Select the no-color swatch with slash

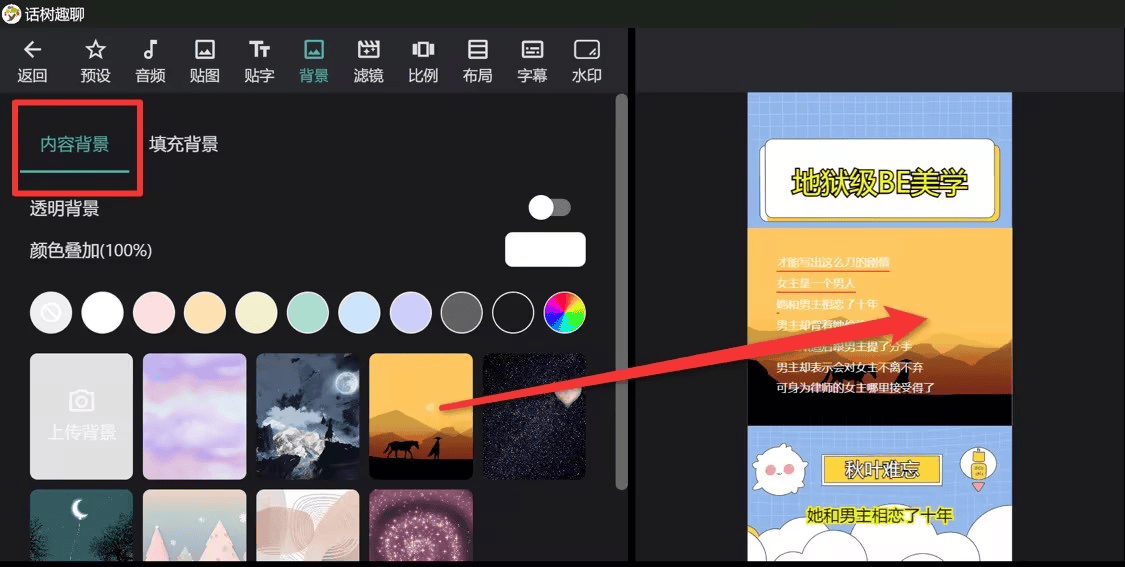click(51, 313)
